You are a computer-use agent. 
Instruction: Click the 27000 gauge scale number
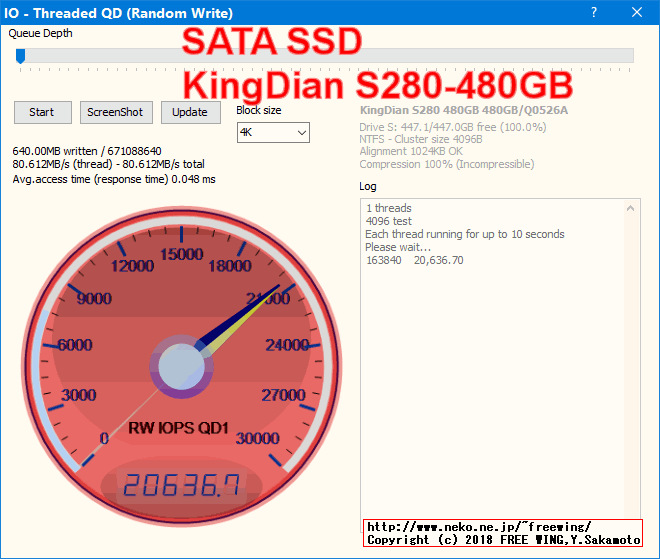pos(283,395)
